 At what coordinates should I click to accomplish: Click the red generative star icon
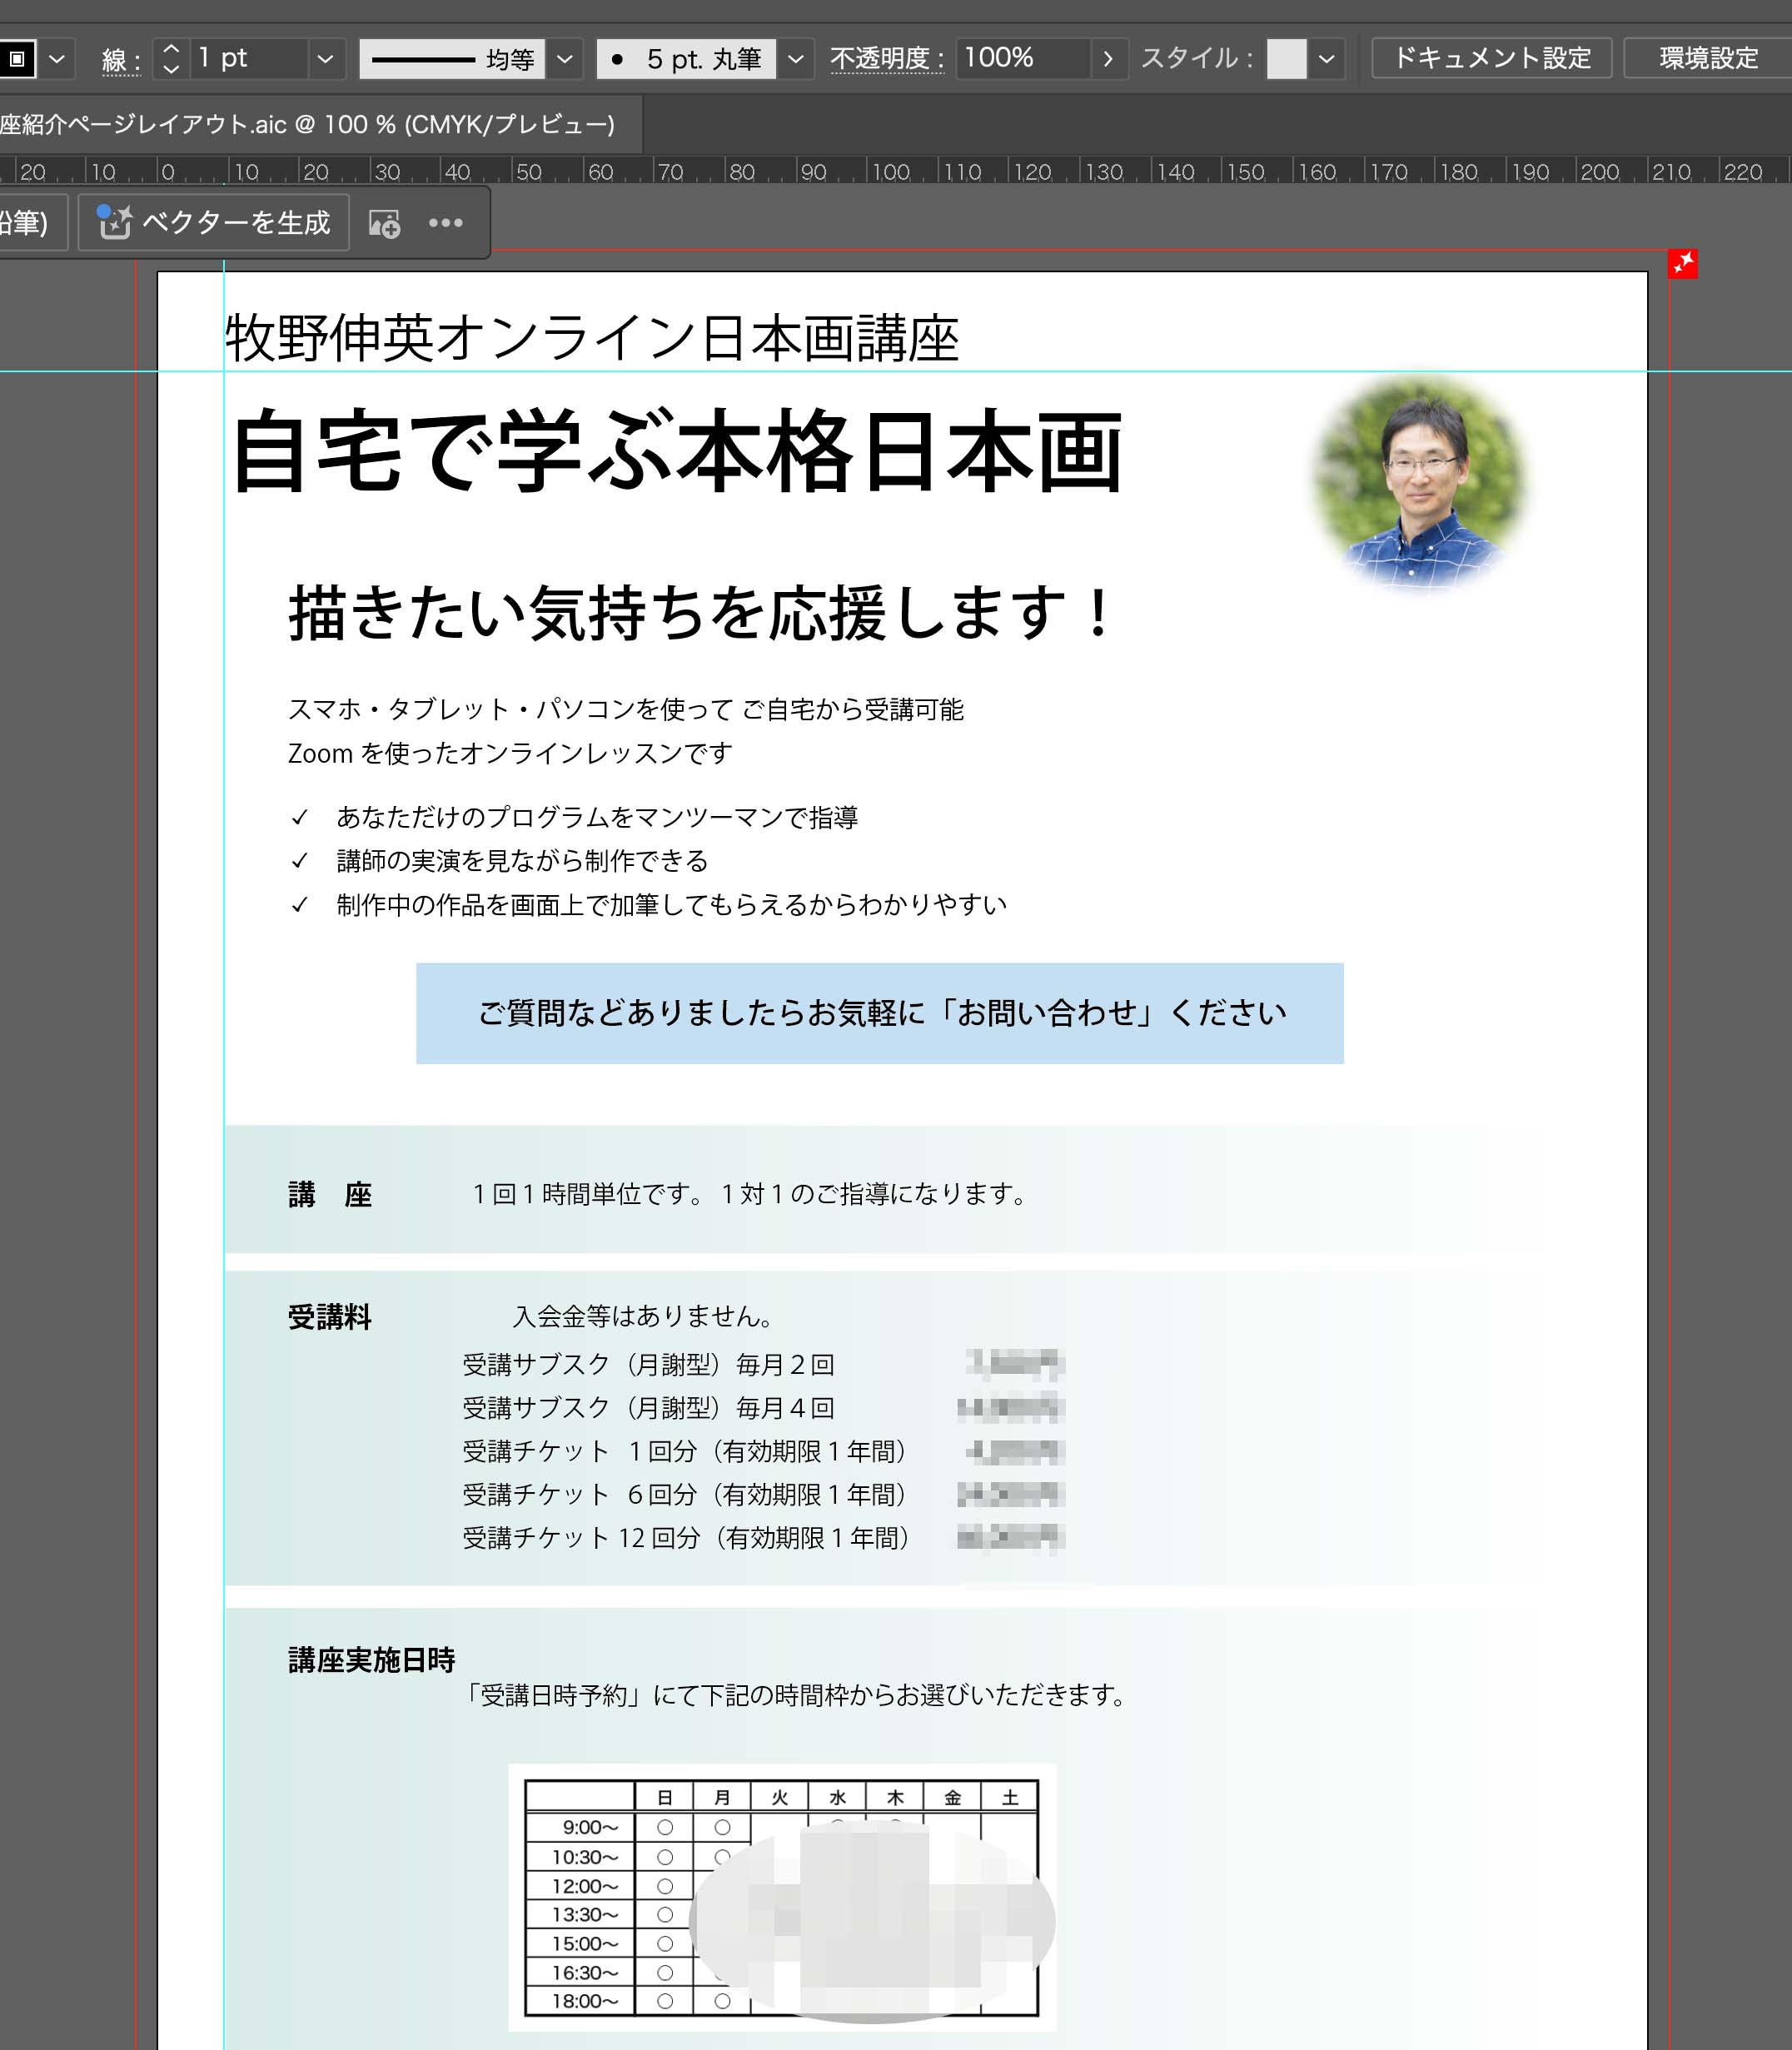[1683, 264]
